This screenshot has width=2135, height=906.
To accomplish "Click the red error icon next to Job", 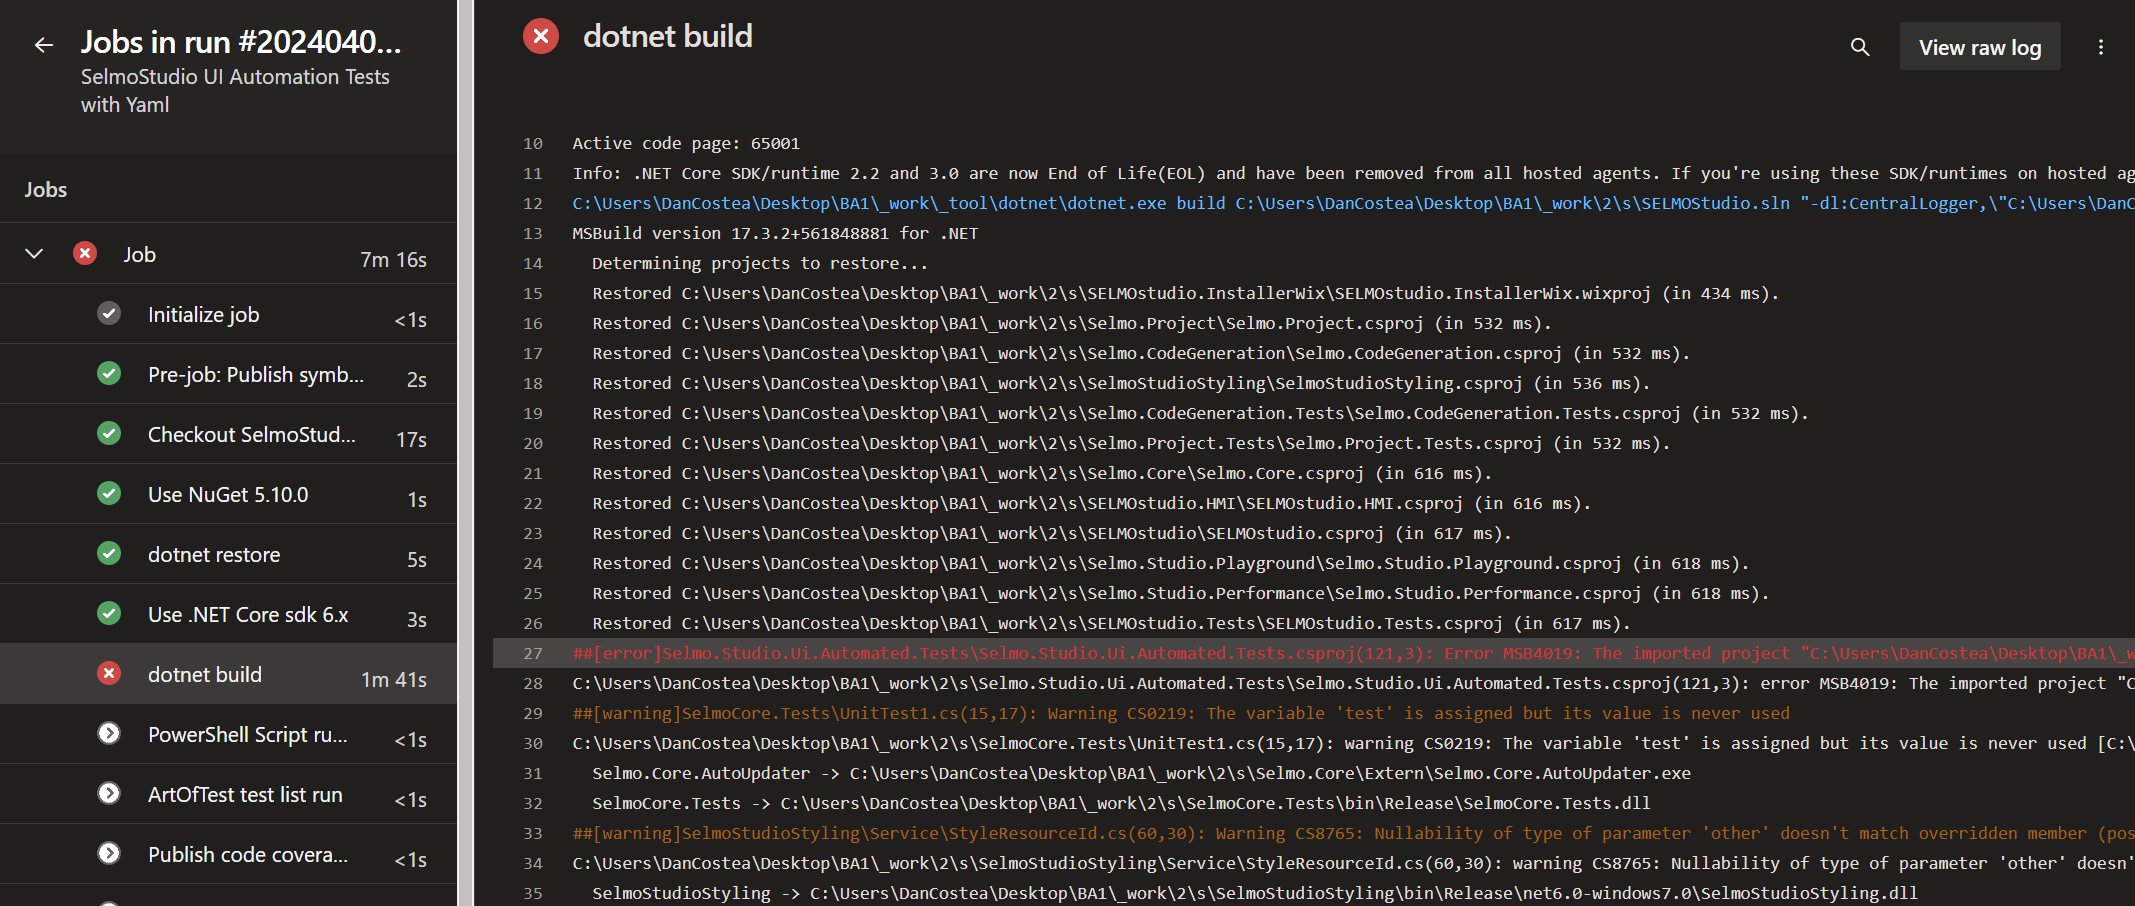I will pyautogui.click(x=85, y=253).
